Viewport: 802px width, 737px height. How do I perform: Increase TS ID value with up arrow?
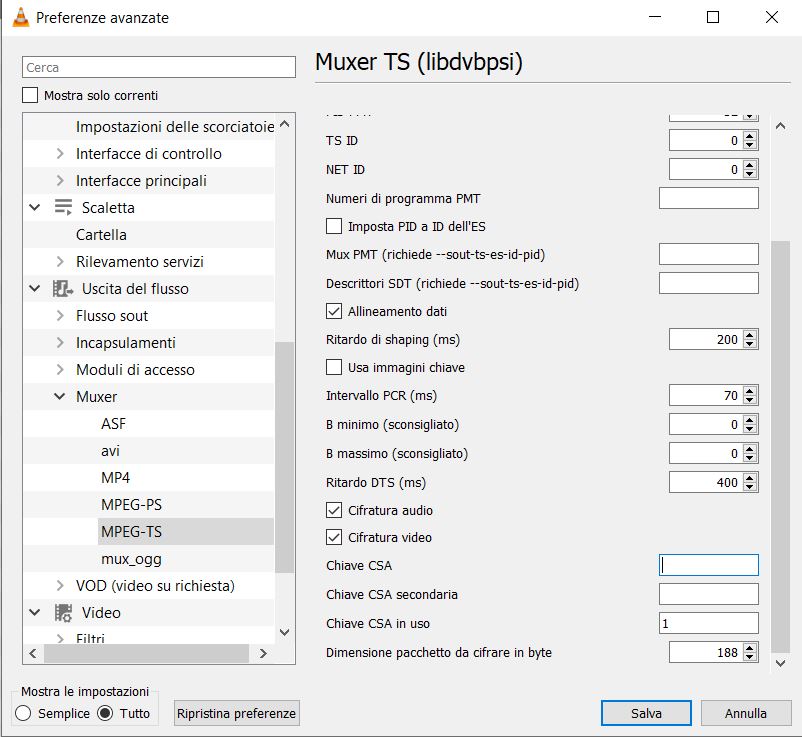click(x=750, y=136)
